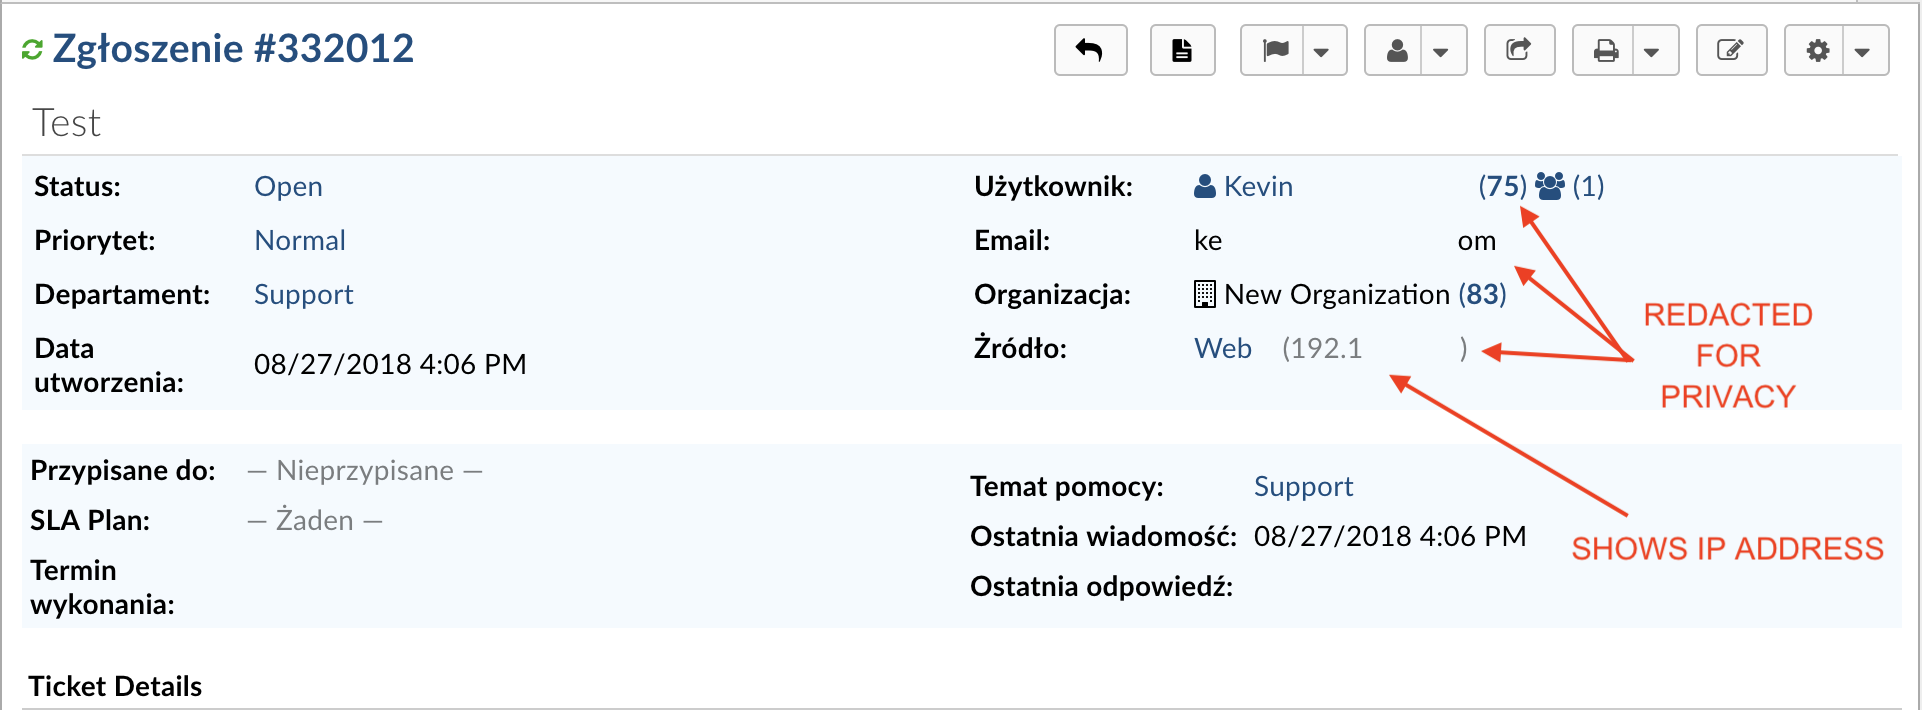This screenshot has height=710, width=1922.
Task: Open the print options dropdown arrow
Action: click(x=1652, y=52)
